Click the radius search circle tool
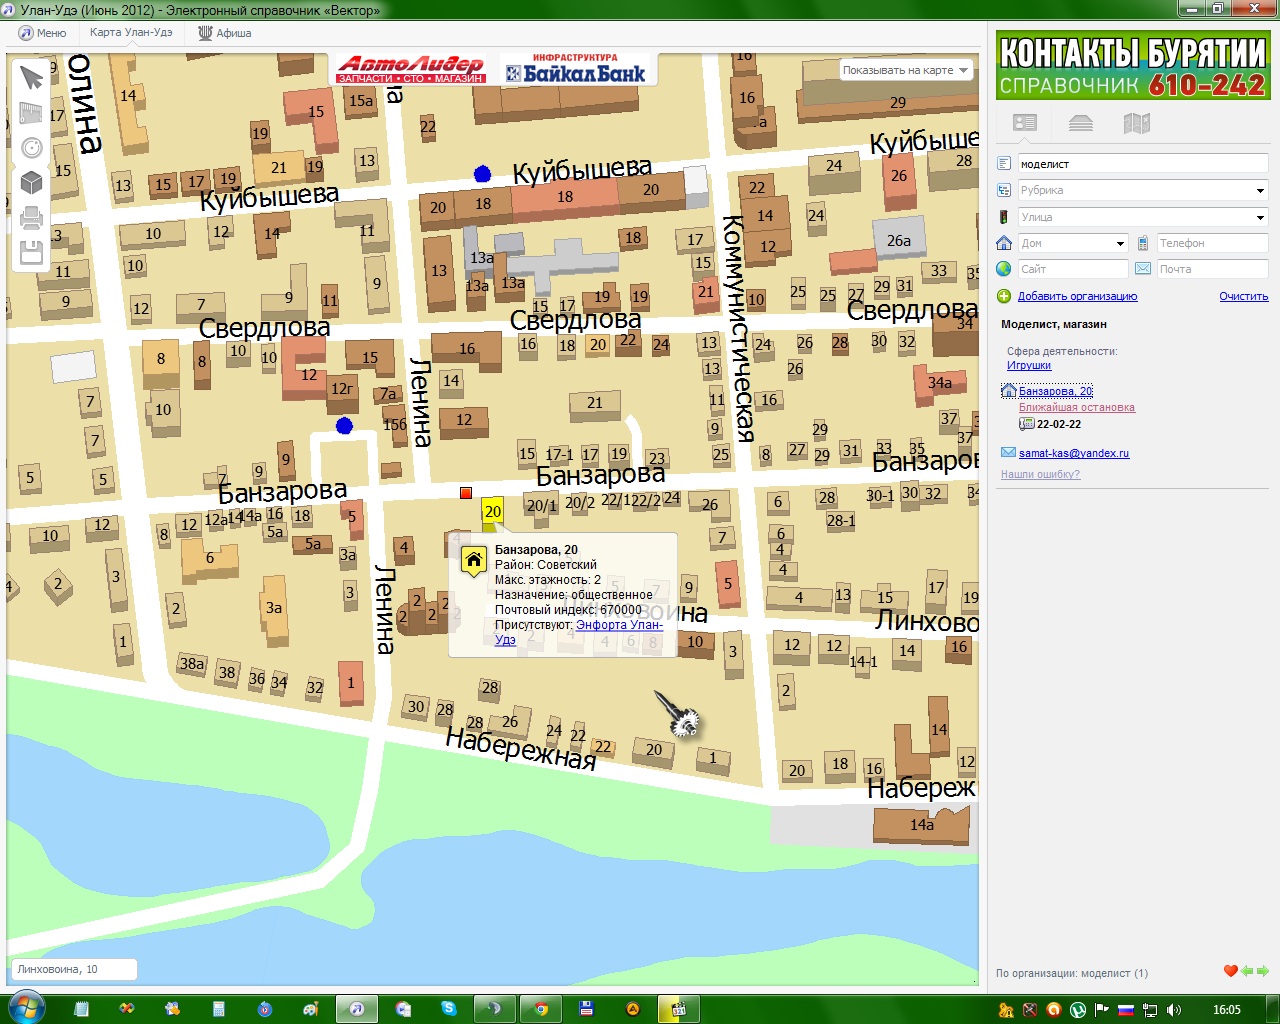 click(x=32, y=148)
